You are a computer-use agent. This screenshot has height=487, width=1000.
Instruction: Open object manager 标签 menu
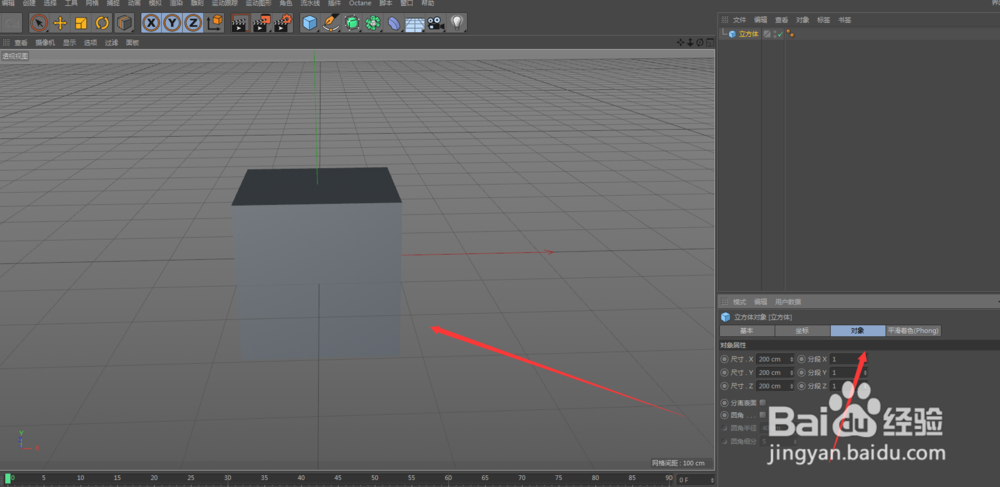pyautogui.click(x=823, y=20)
